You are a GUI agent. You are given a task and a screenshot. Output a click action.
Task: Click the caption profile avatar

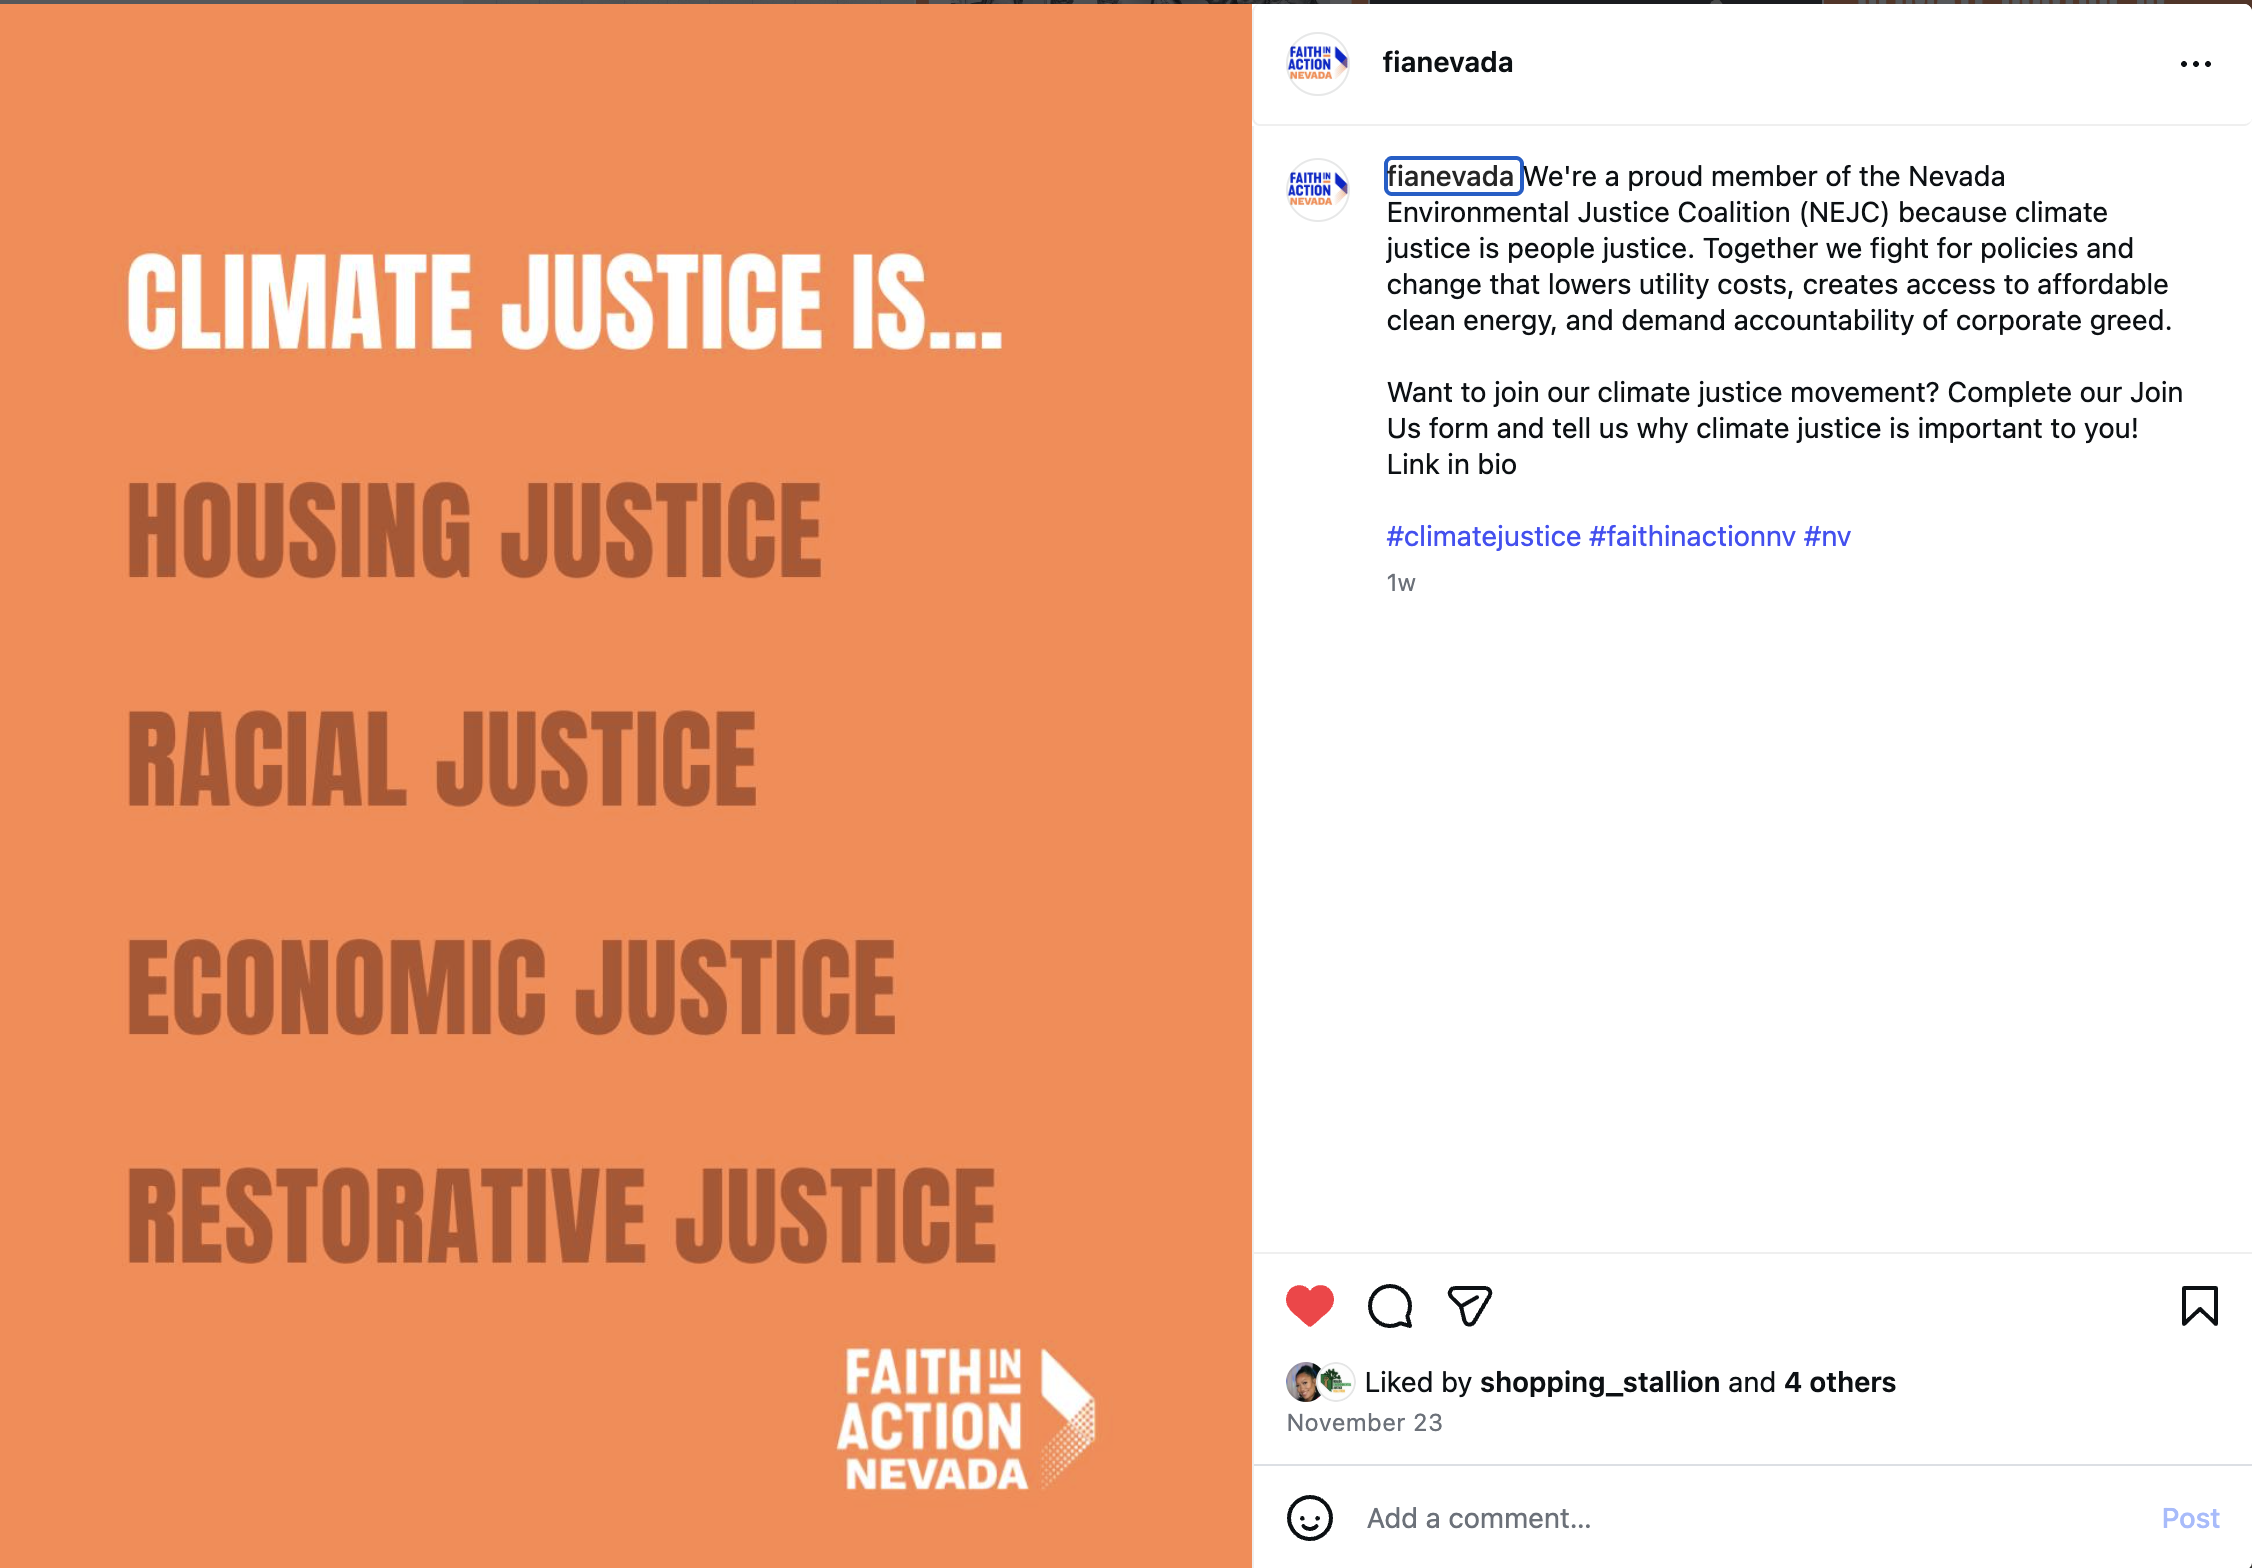(x=1318, y=189)
